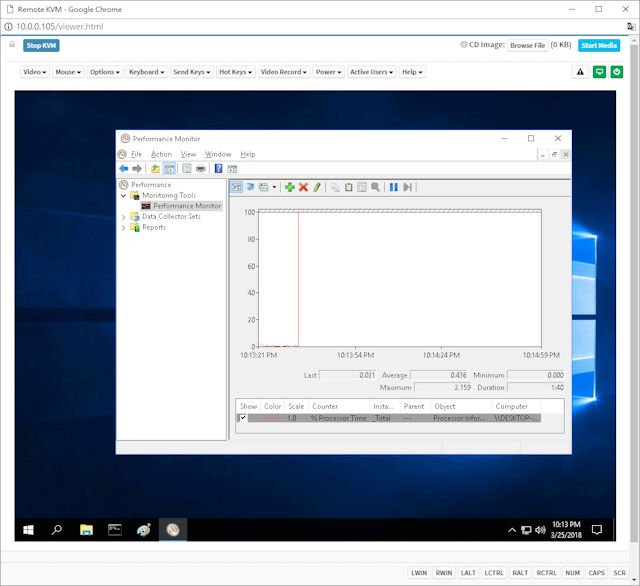Toggle the NUM lock indicator button

coord(573,573)
